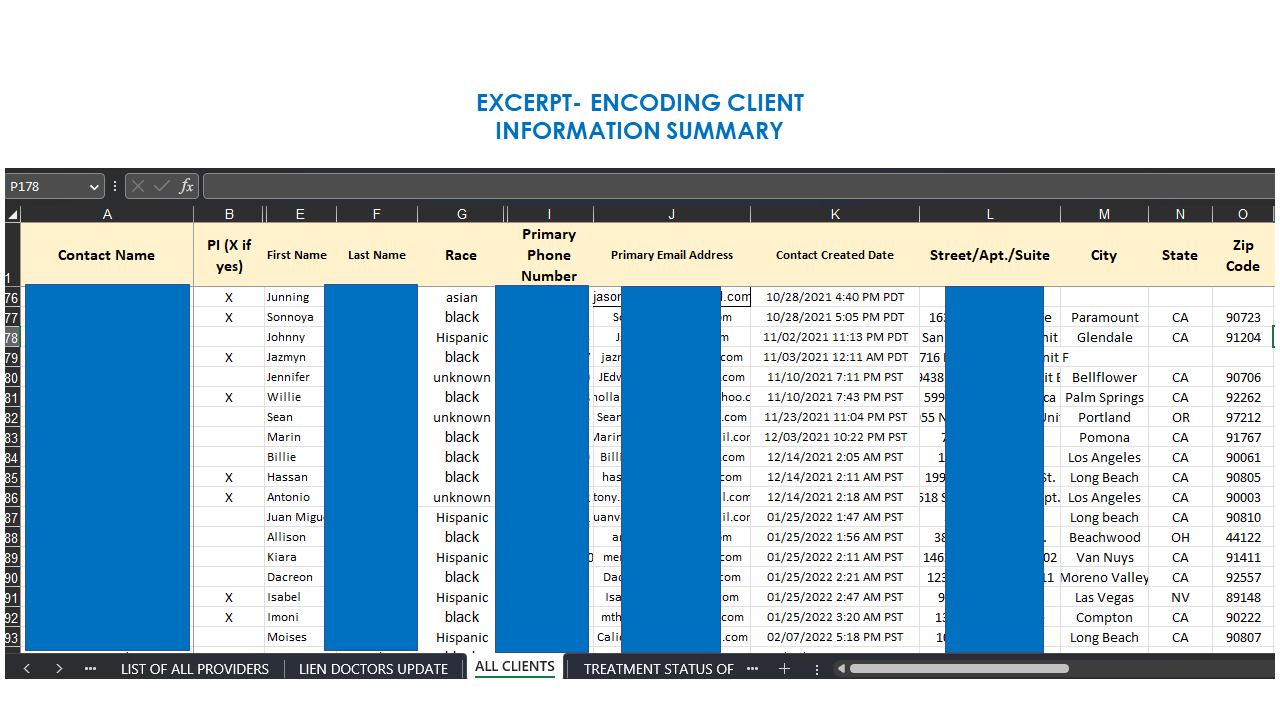Open the LIEN DOCTORS UPDATE sheet
This screenshot has width=1280, height=720.
point(373,669)
